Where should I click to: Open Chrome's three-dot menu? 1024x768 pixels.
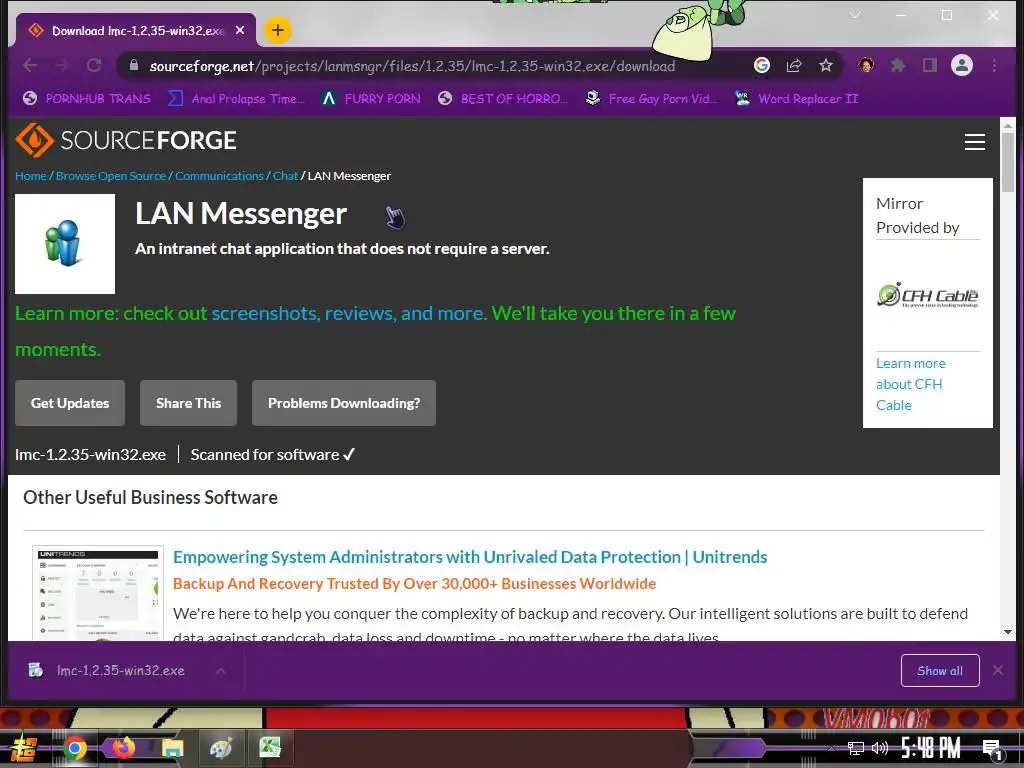(994, 65)
